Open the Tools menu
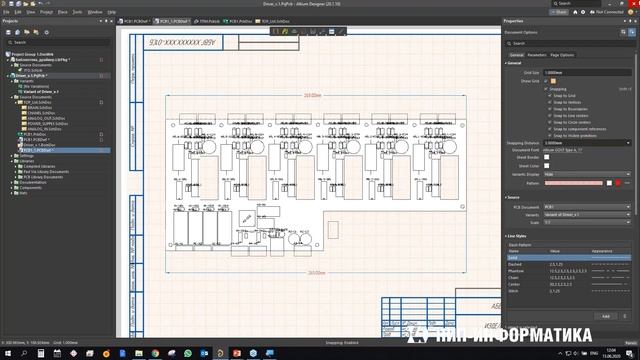This screenshot has height=360, width=640. [77, 12]
